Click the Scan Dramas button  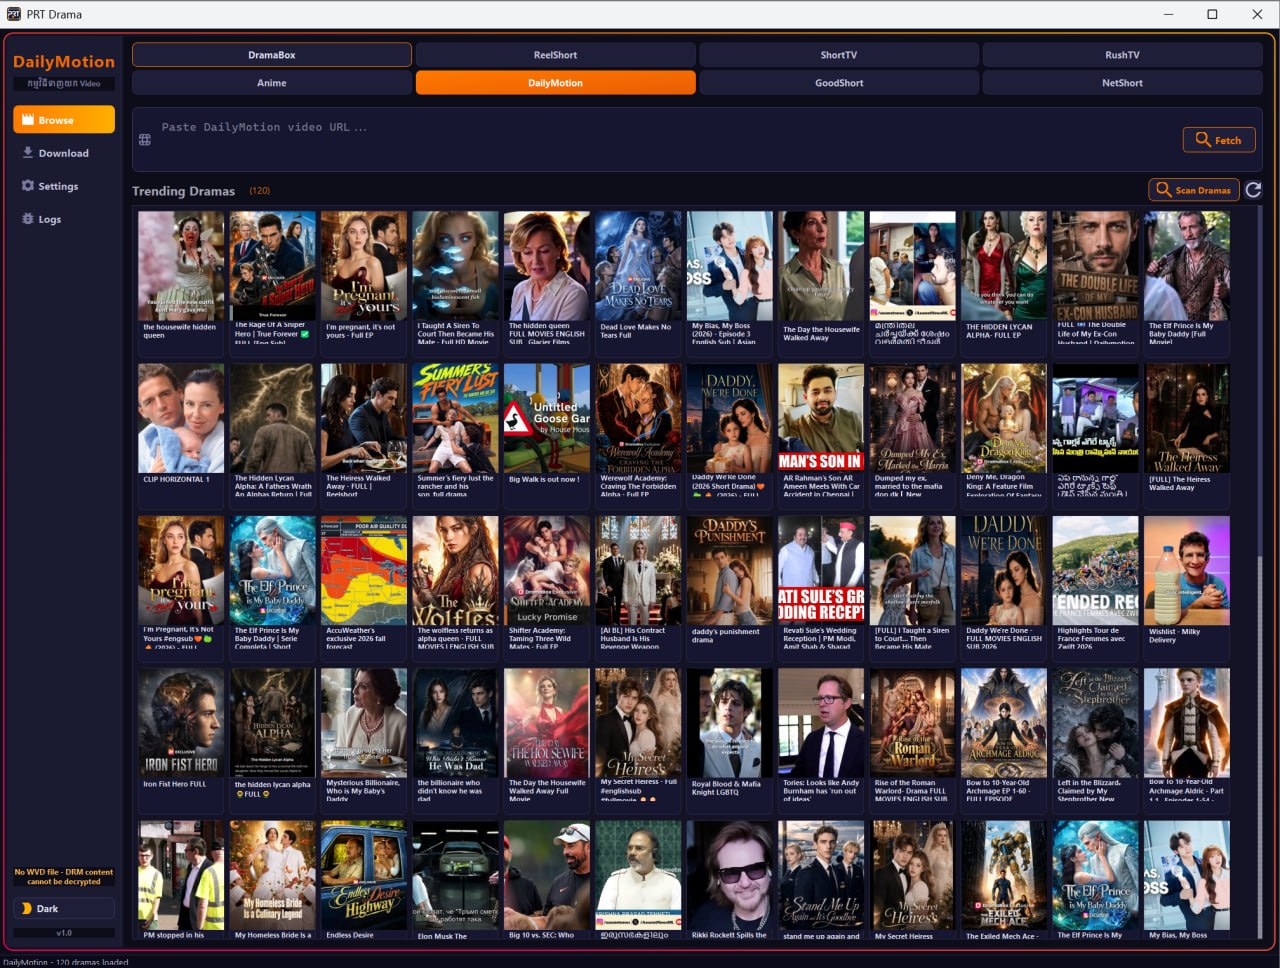click(1194, 189)
